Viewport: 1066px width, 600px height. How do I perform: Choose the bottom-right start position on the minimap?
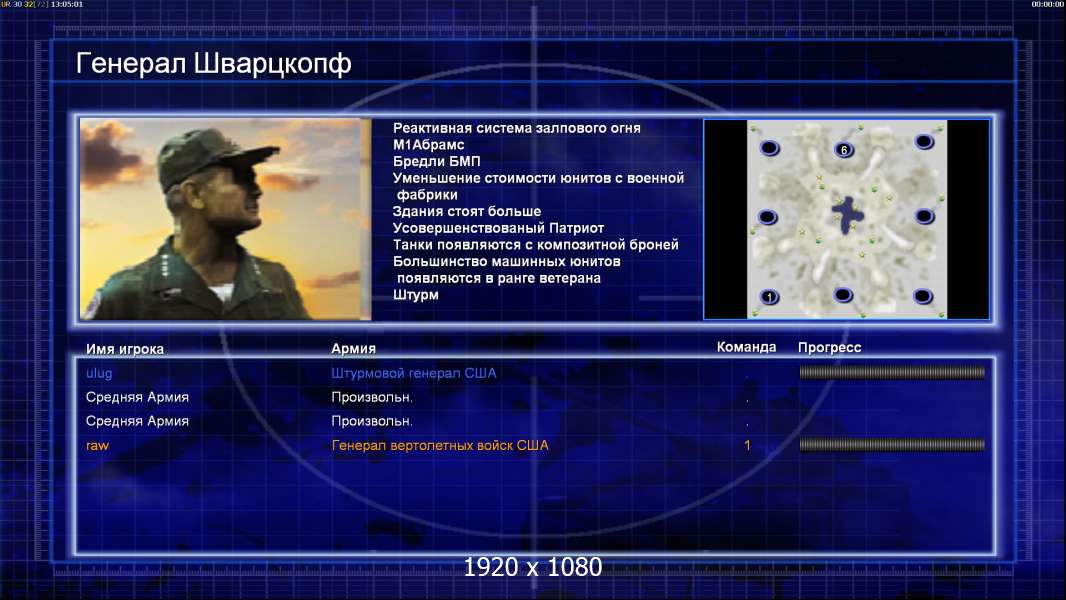pos(923,296)
